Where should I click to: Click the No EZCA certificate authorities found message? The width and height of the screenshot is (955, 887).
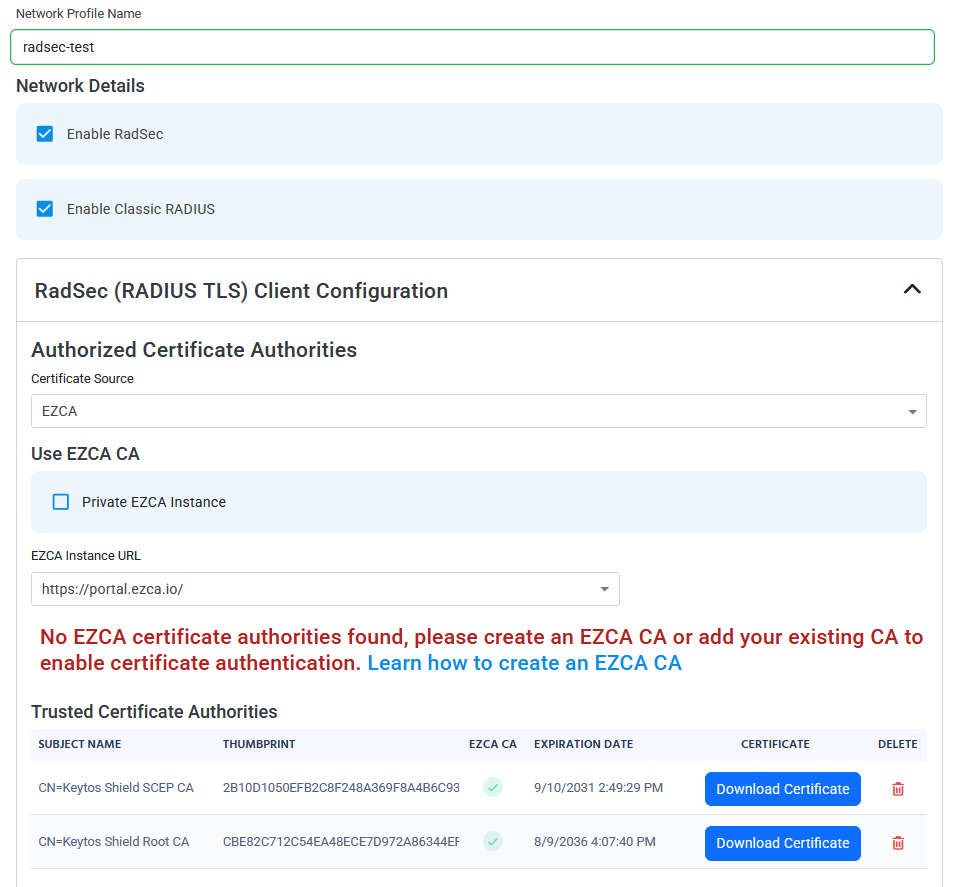point(481,649)
